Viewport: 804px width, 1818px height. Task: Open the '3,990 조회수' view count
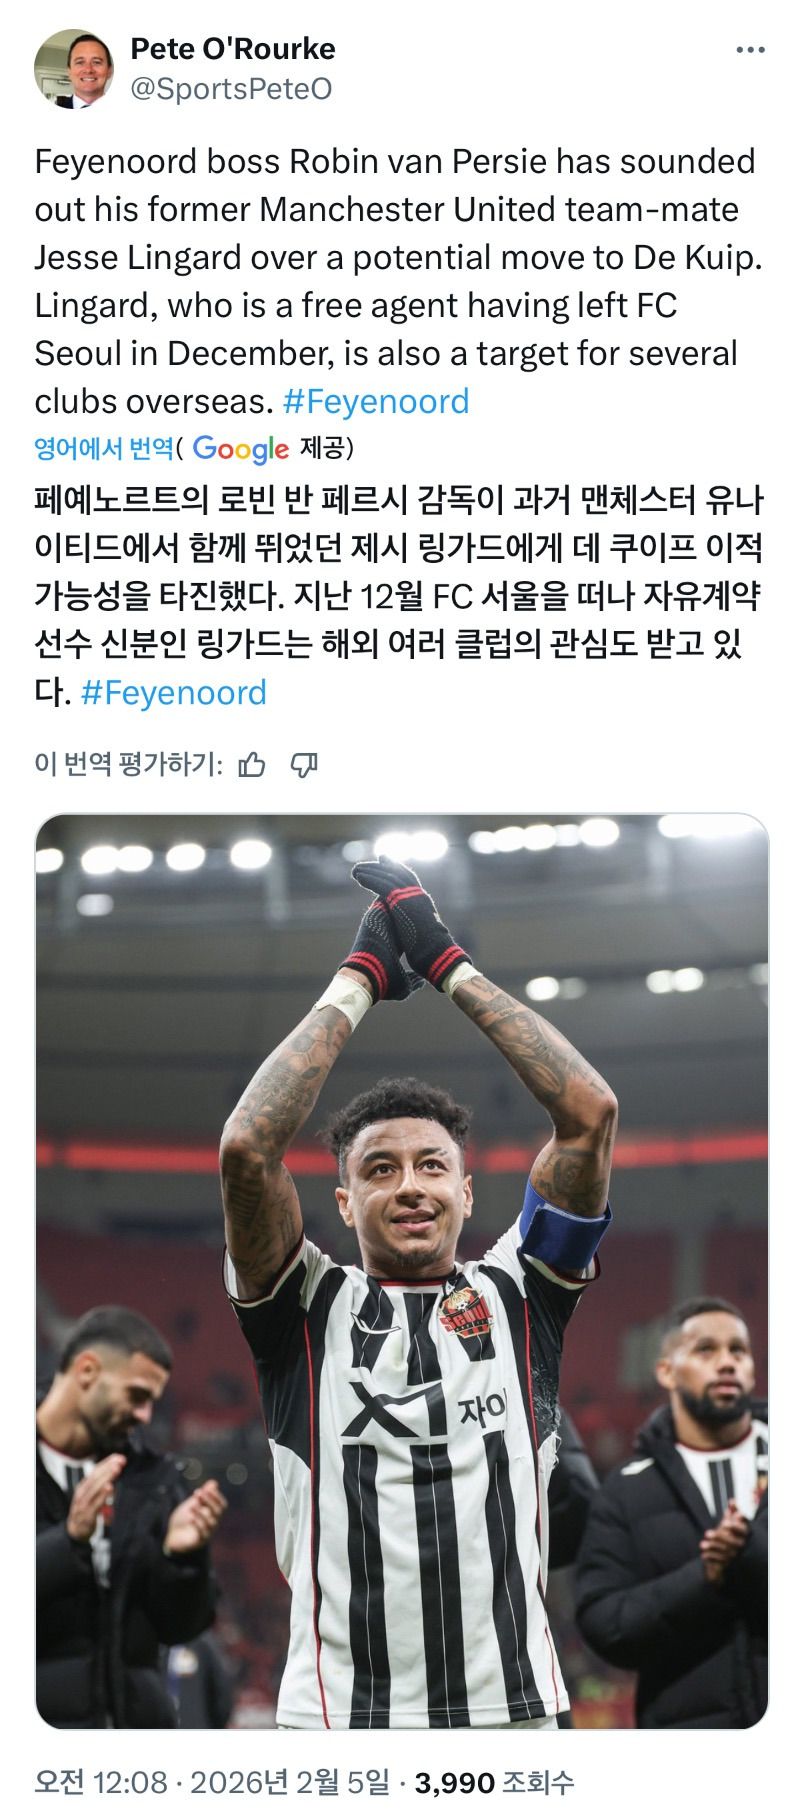(x=494, y=1782)
